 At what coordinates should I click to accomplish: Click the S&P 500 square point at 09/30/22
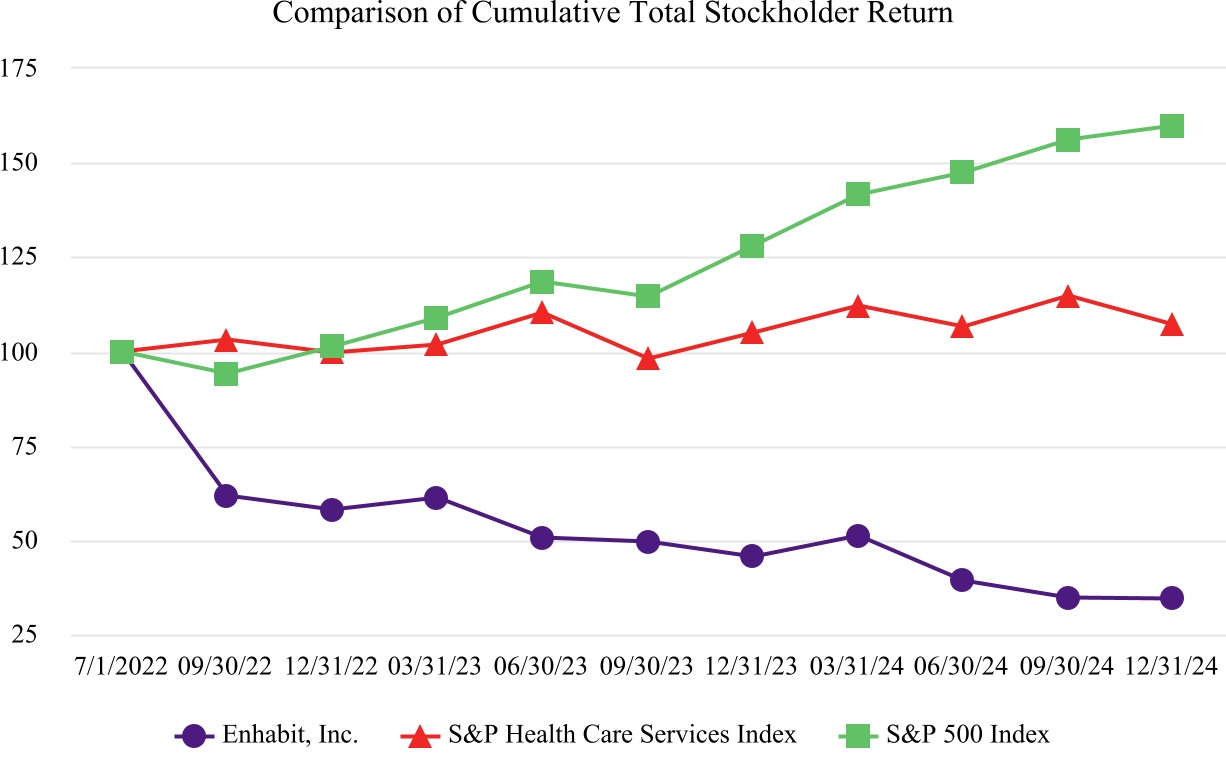coord(226,374)
